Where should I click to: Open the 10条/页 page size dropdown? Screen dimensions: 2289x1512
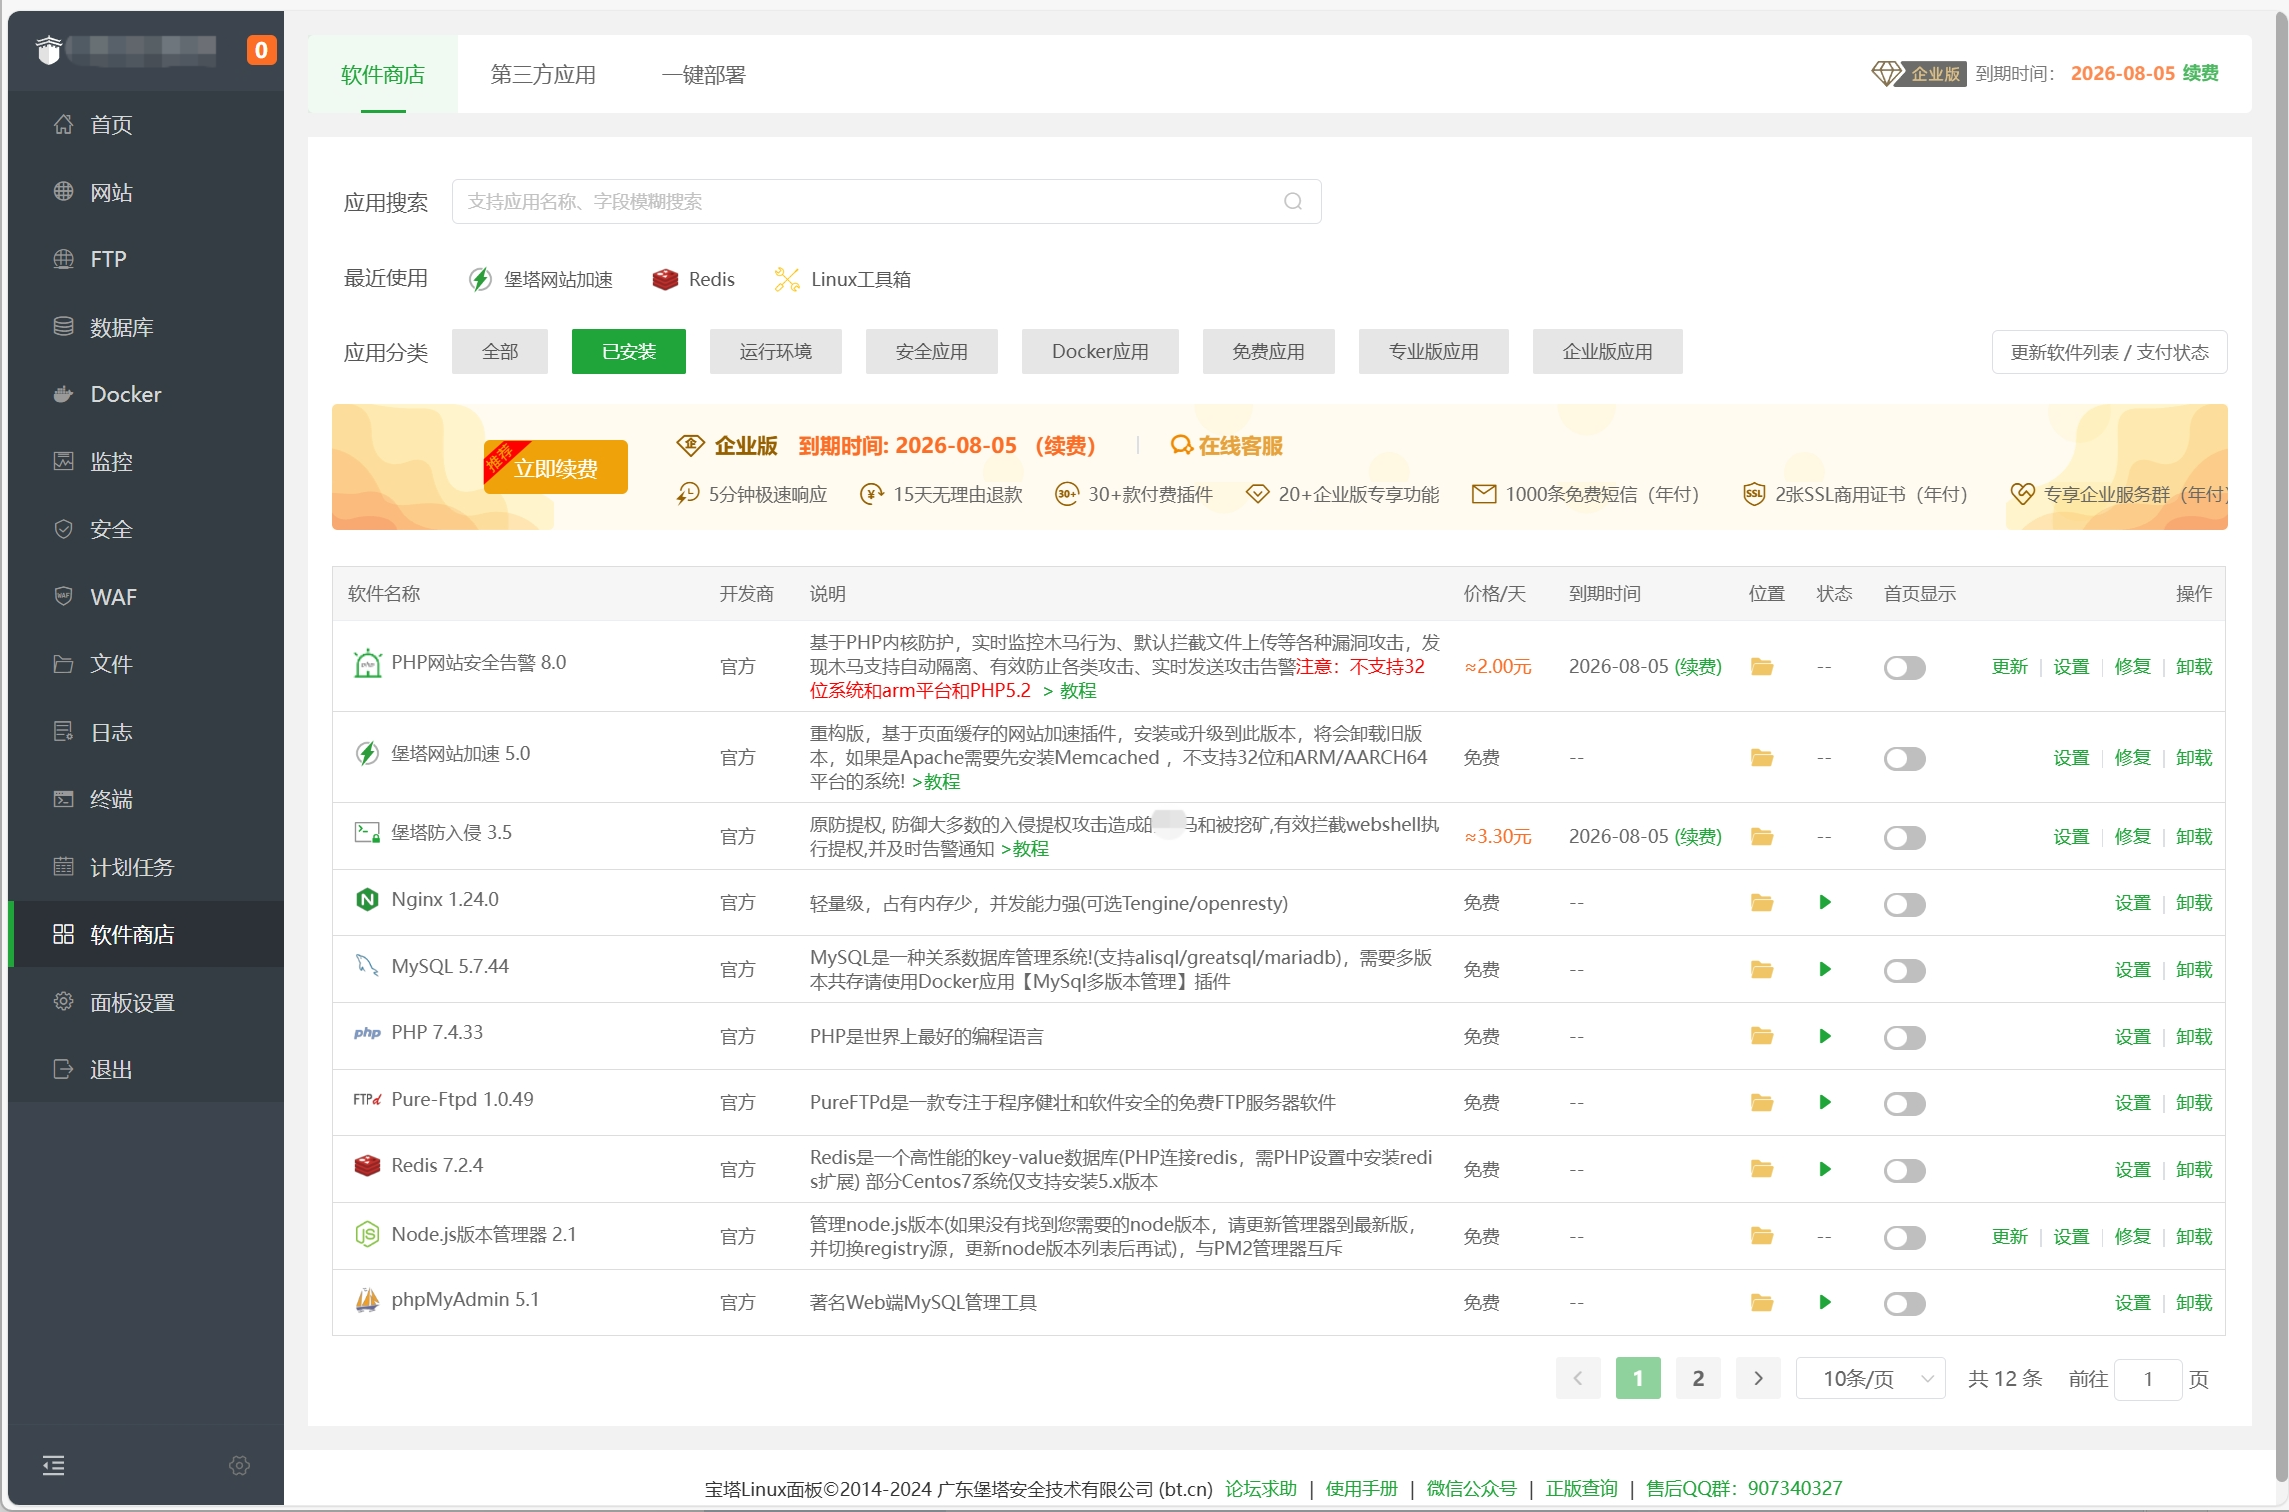1870,1378
